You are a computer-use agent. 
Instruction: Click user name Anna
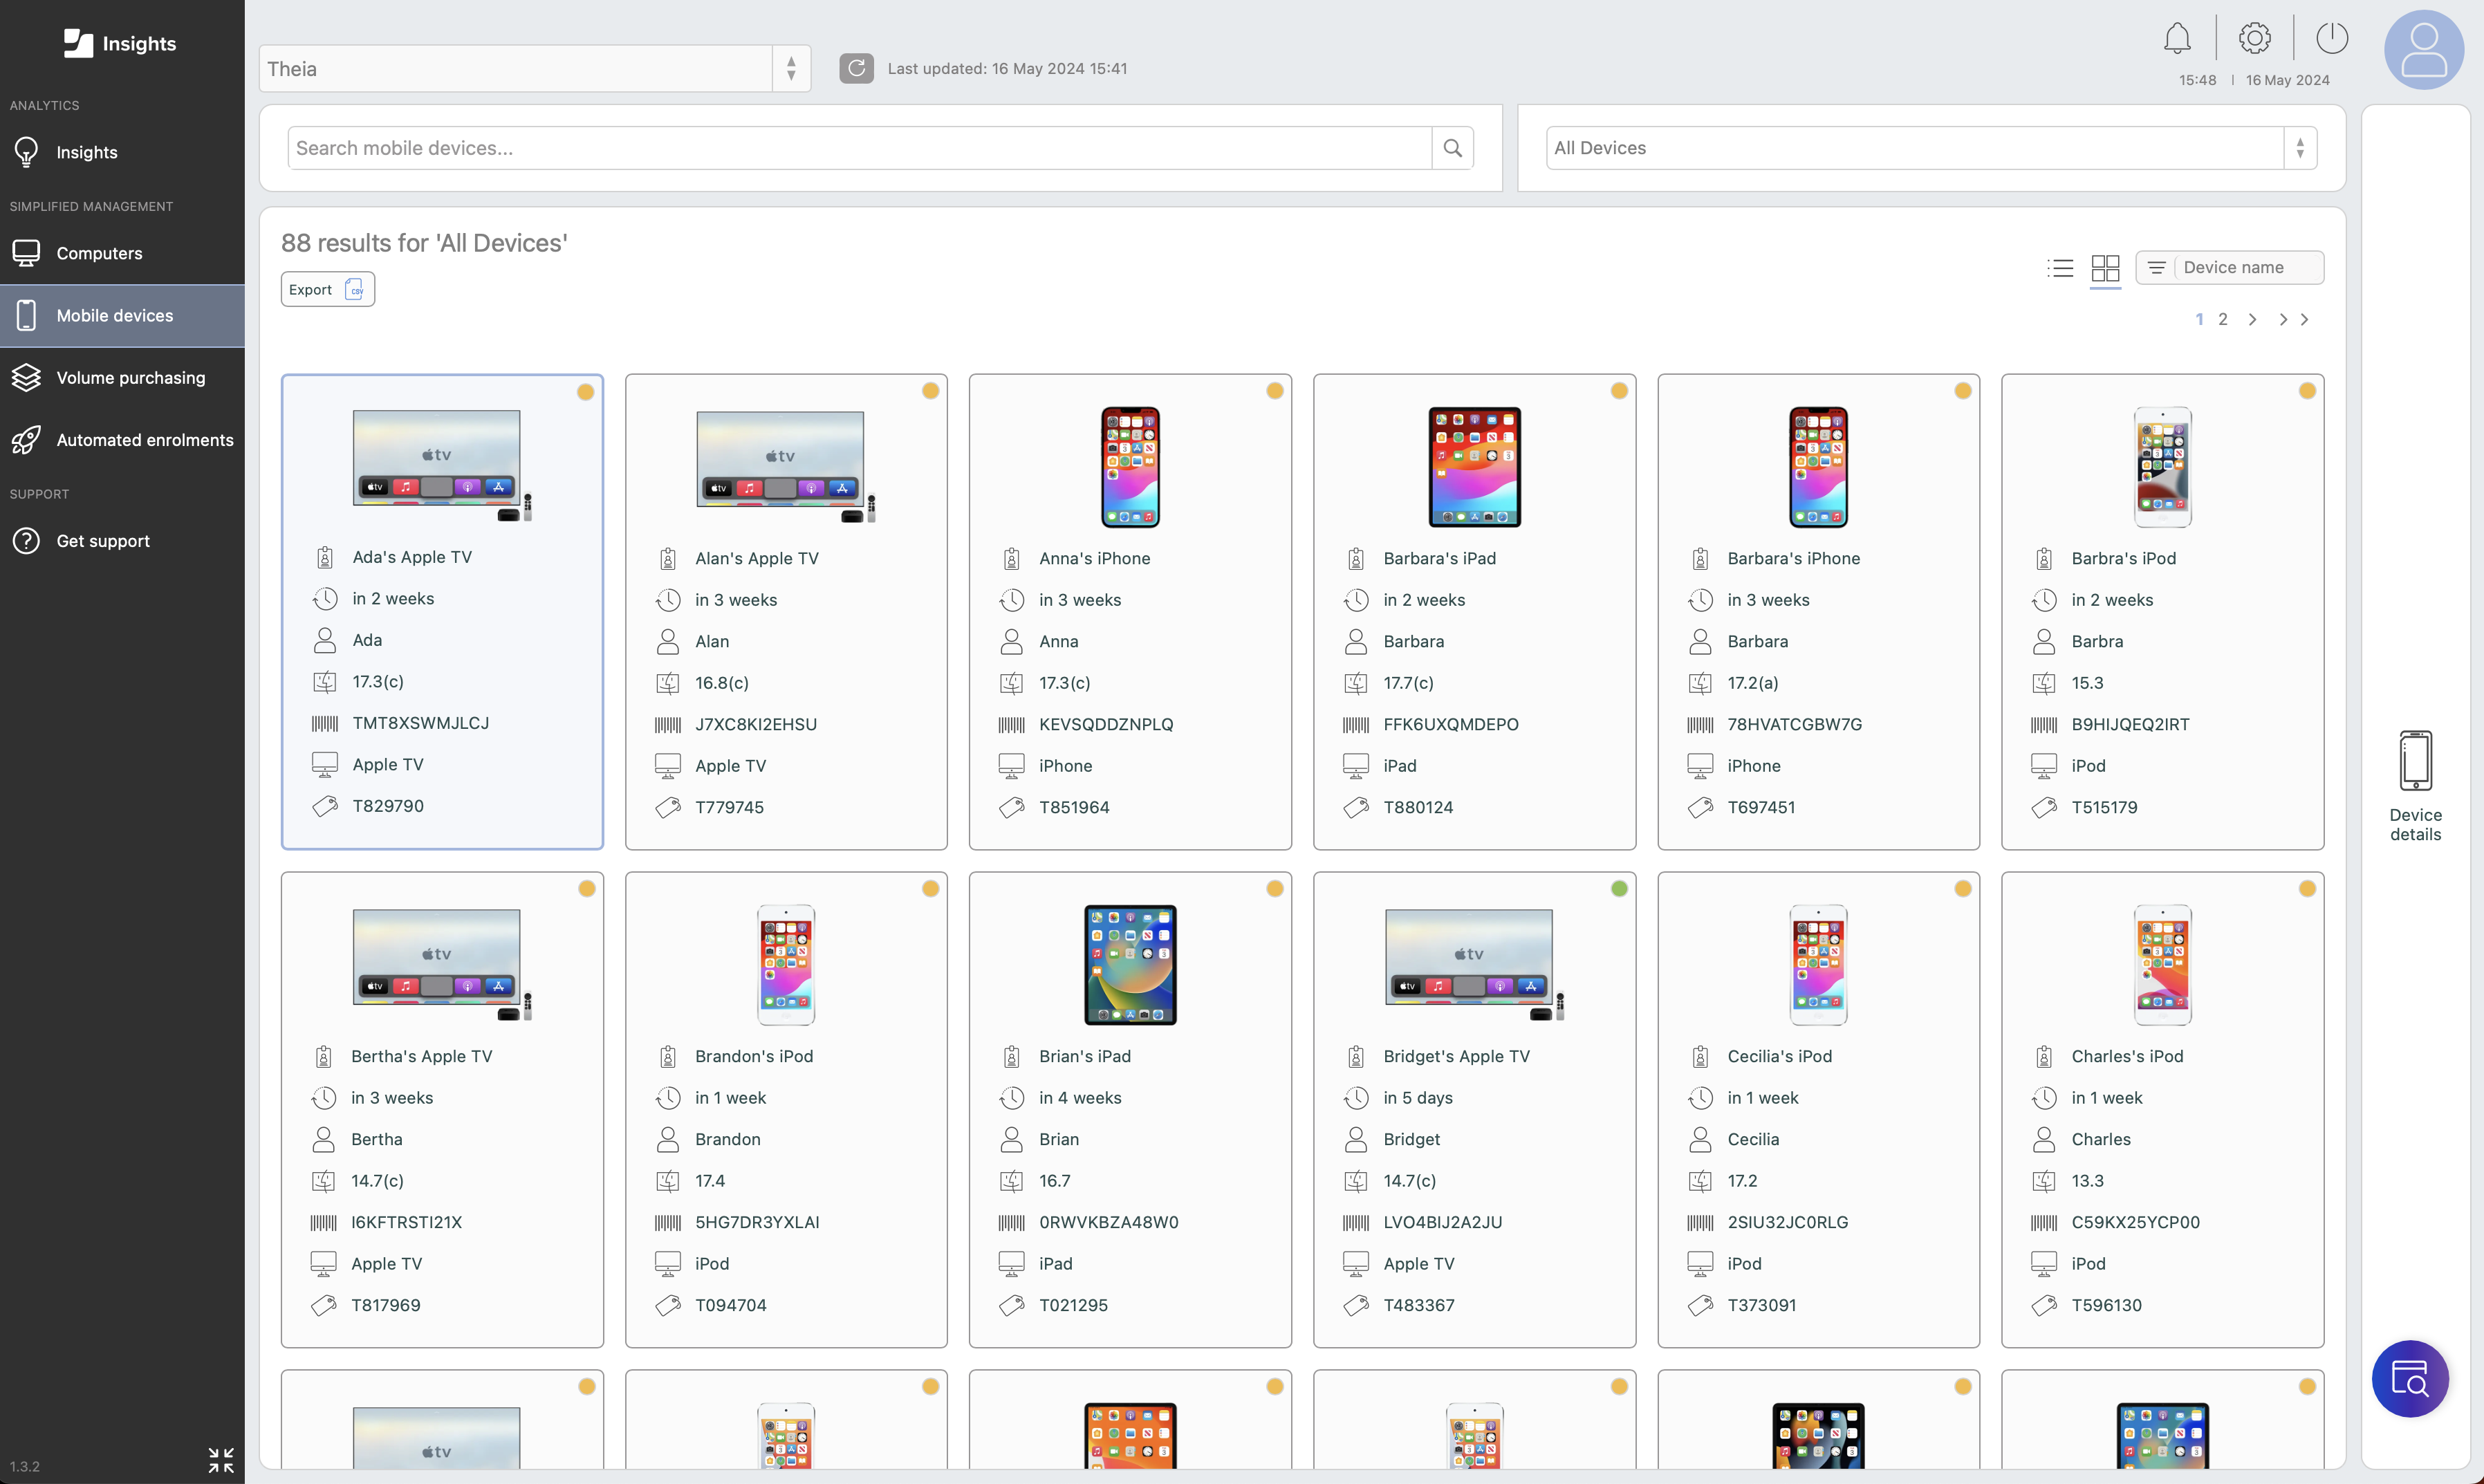click(x=1058, y=641)
